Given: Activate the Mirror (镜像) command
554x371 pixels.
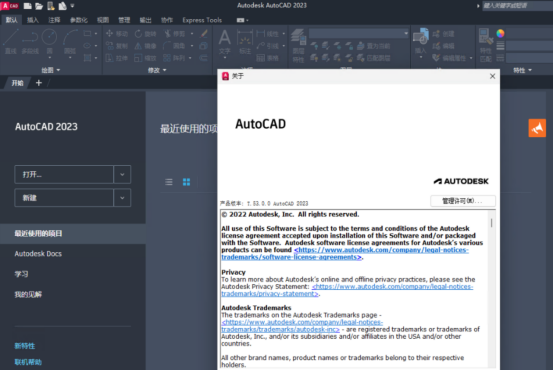Looking at the screenshot, I should pyautogui.click(x=145, y=46).
